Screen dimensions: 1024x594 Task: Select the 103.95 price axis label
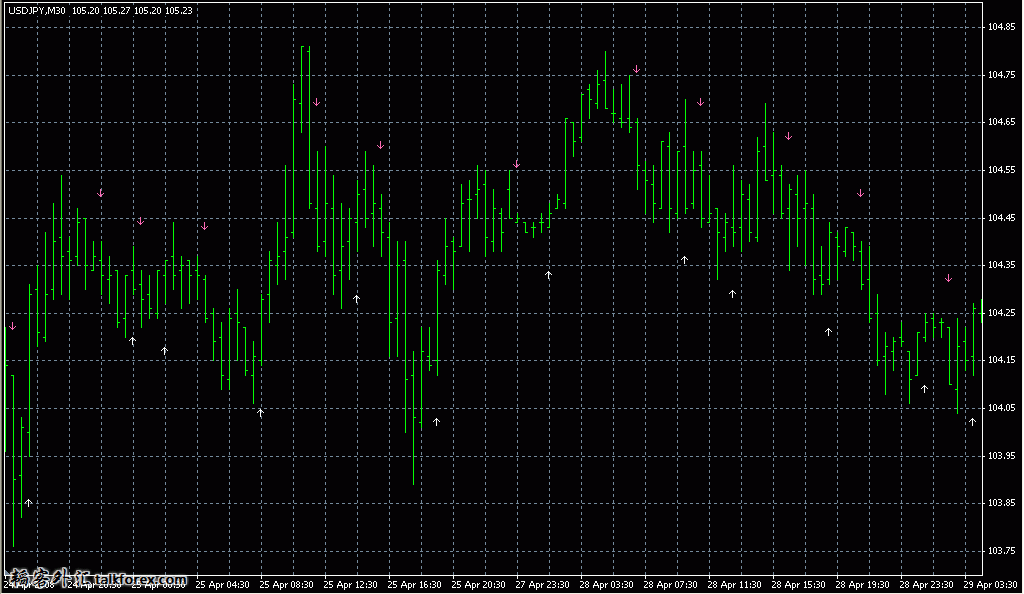pos(1001,456)
